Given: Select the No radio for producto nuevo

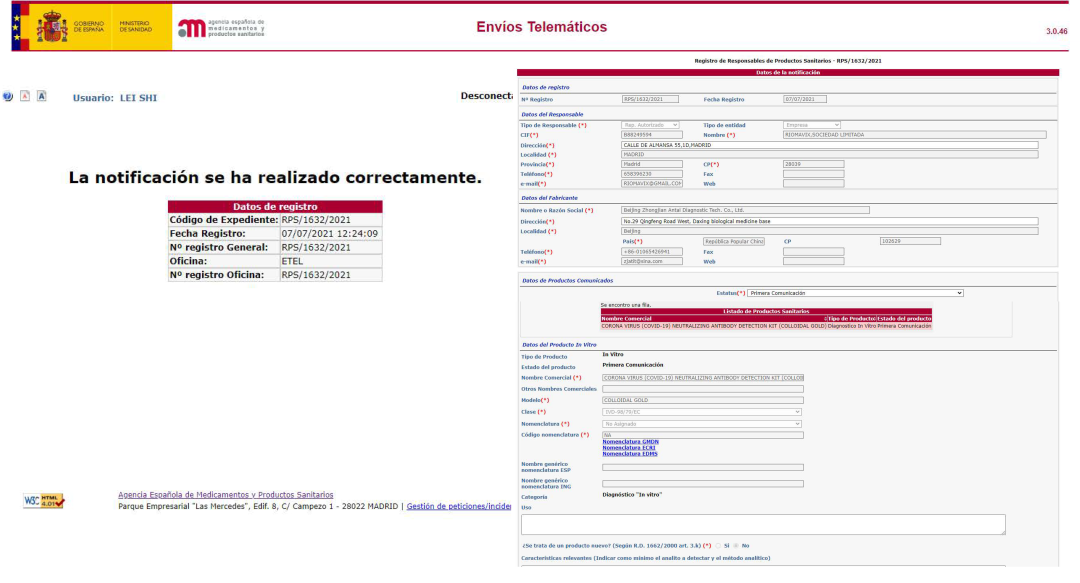Looking at the screenshot, I should click(x=736, y=546).
